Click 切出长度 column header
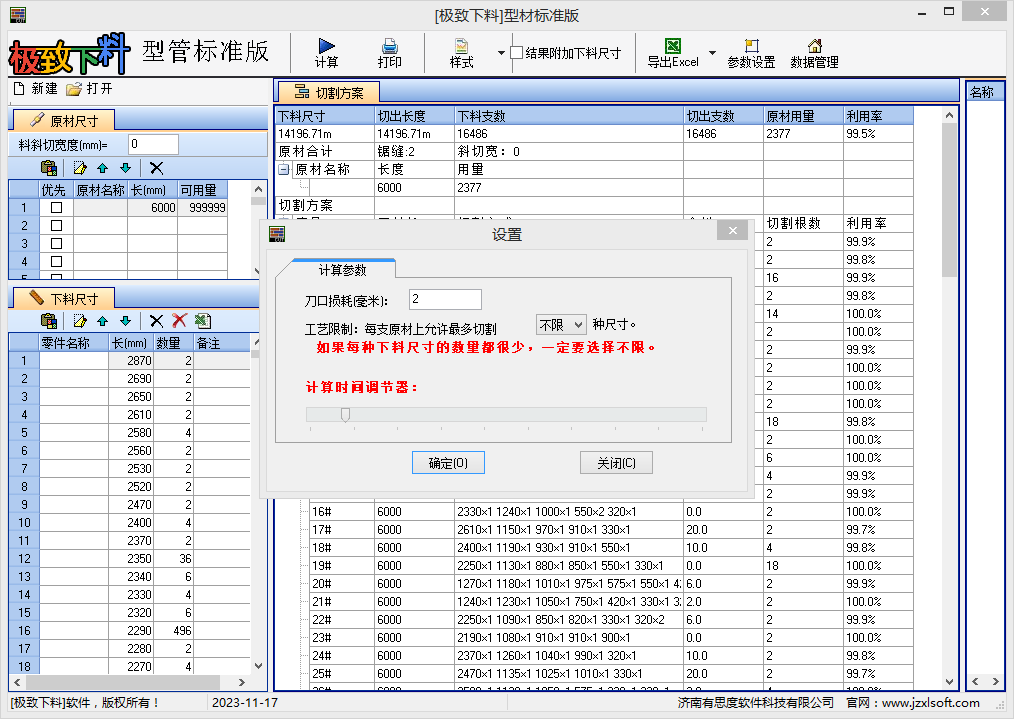 point(415,116)
